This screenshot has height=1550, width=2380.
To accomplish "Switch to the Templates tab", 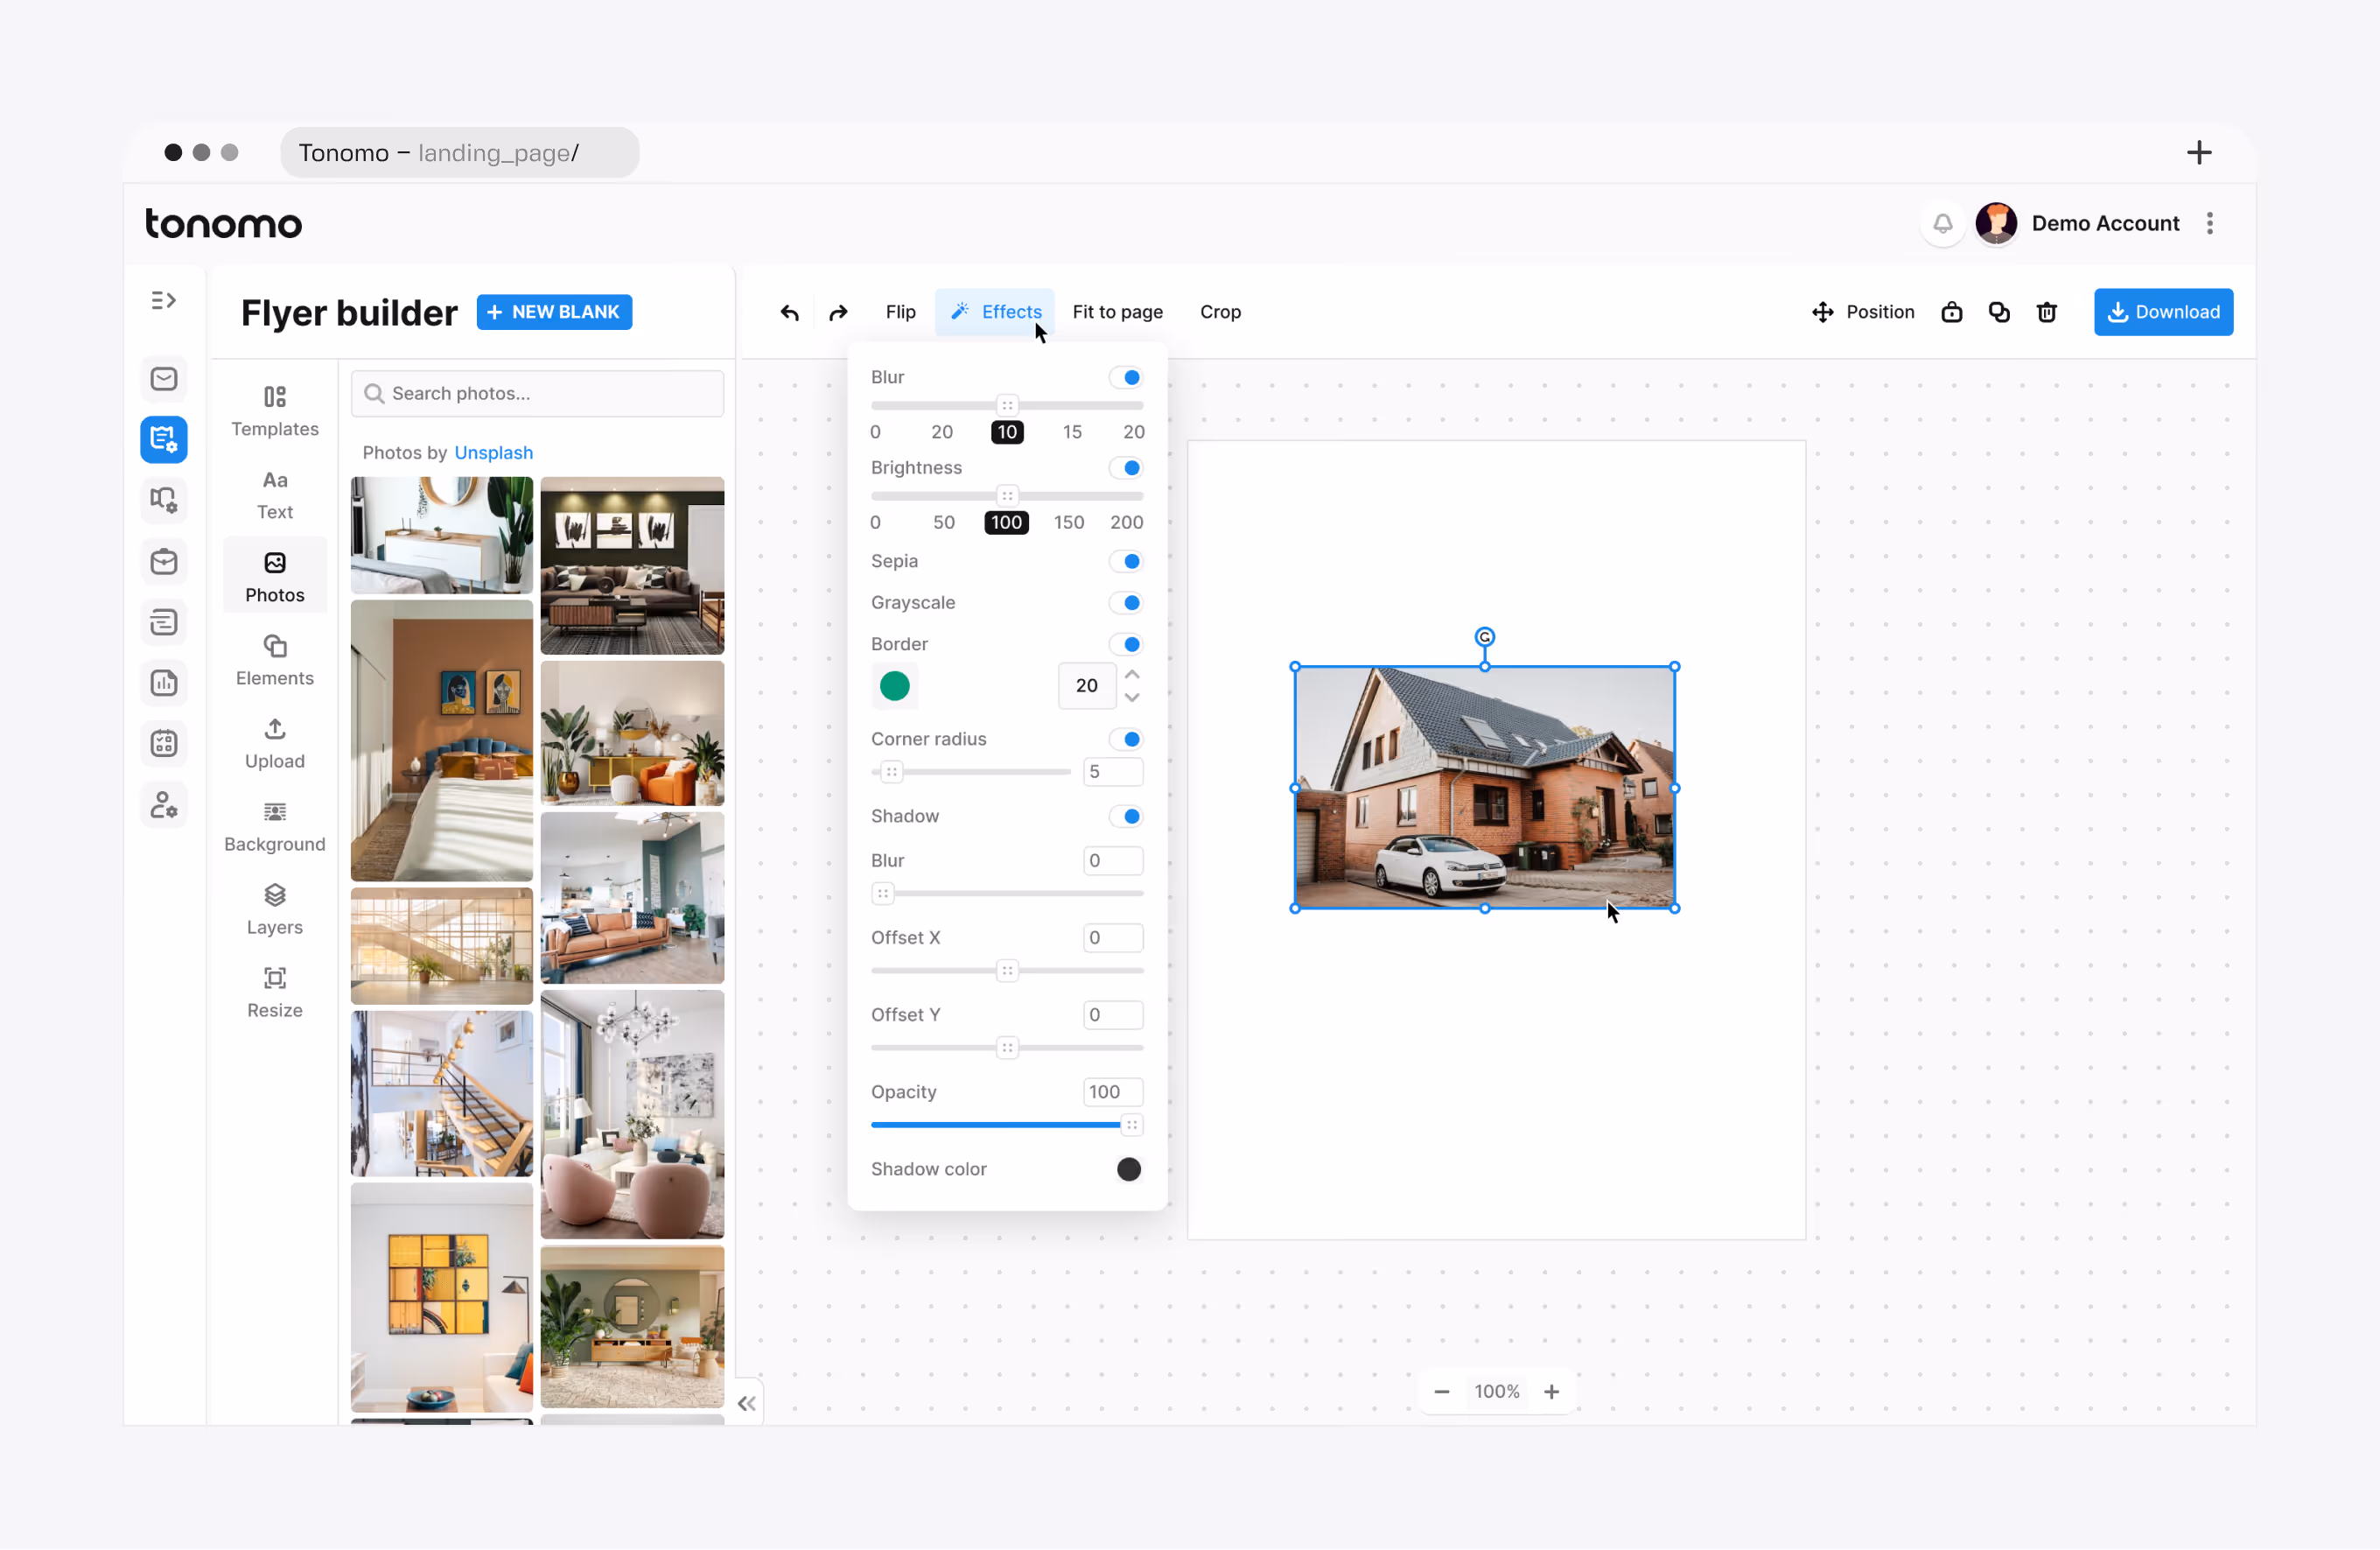I will (x=274, y=411).
